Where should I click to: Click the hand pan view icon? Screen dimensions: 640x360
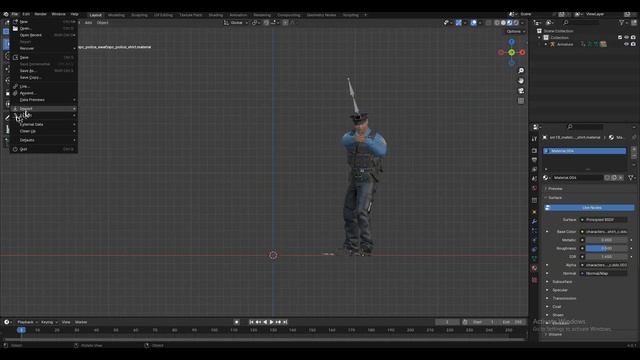click(521, 81)
